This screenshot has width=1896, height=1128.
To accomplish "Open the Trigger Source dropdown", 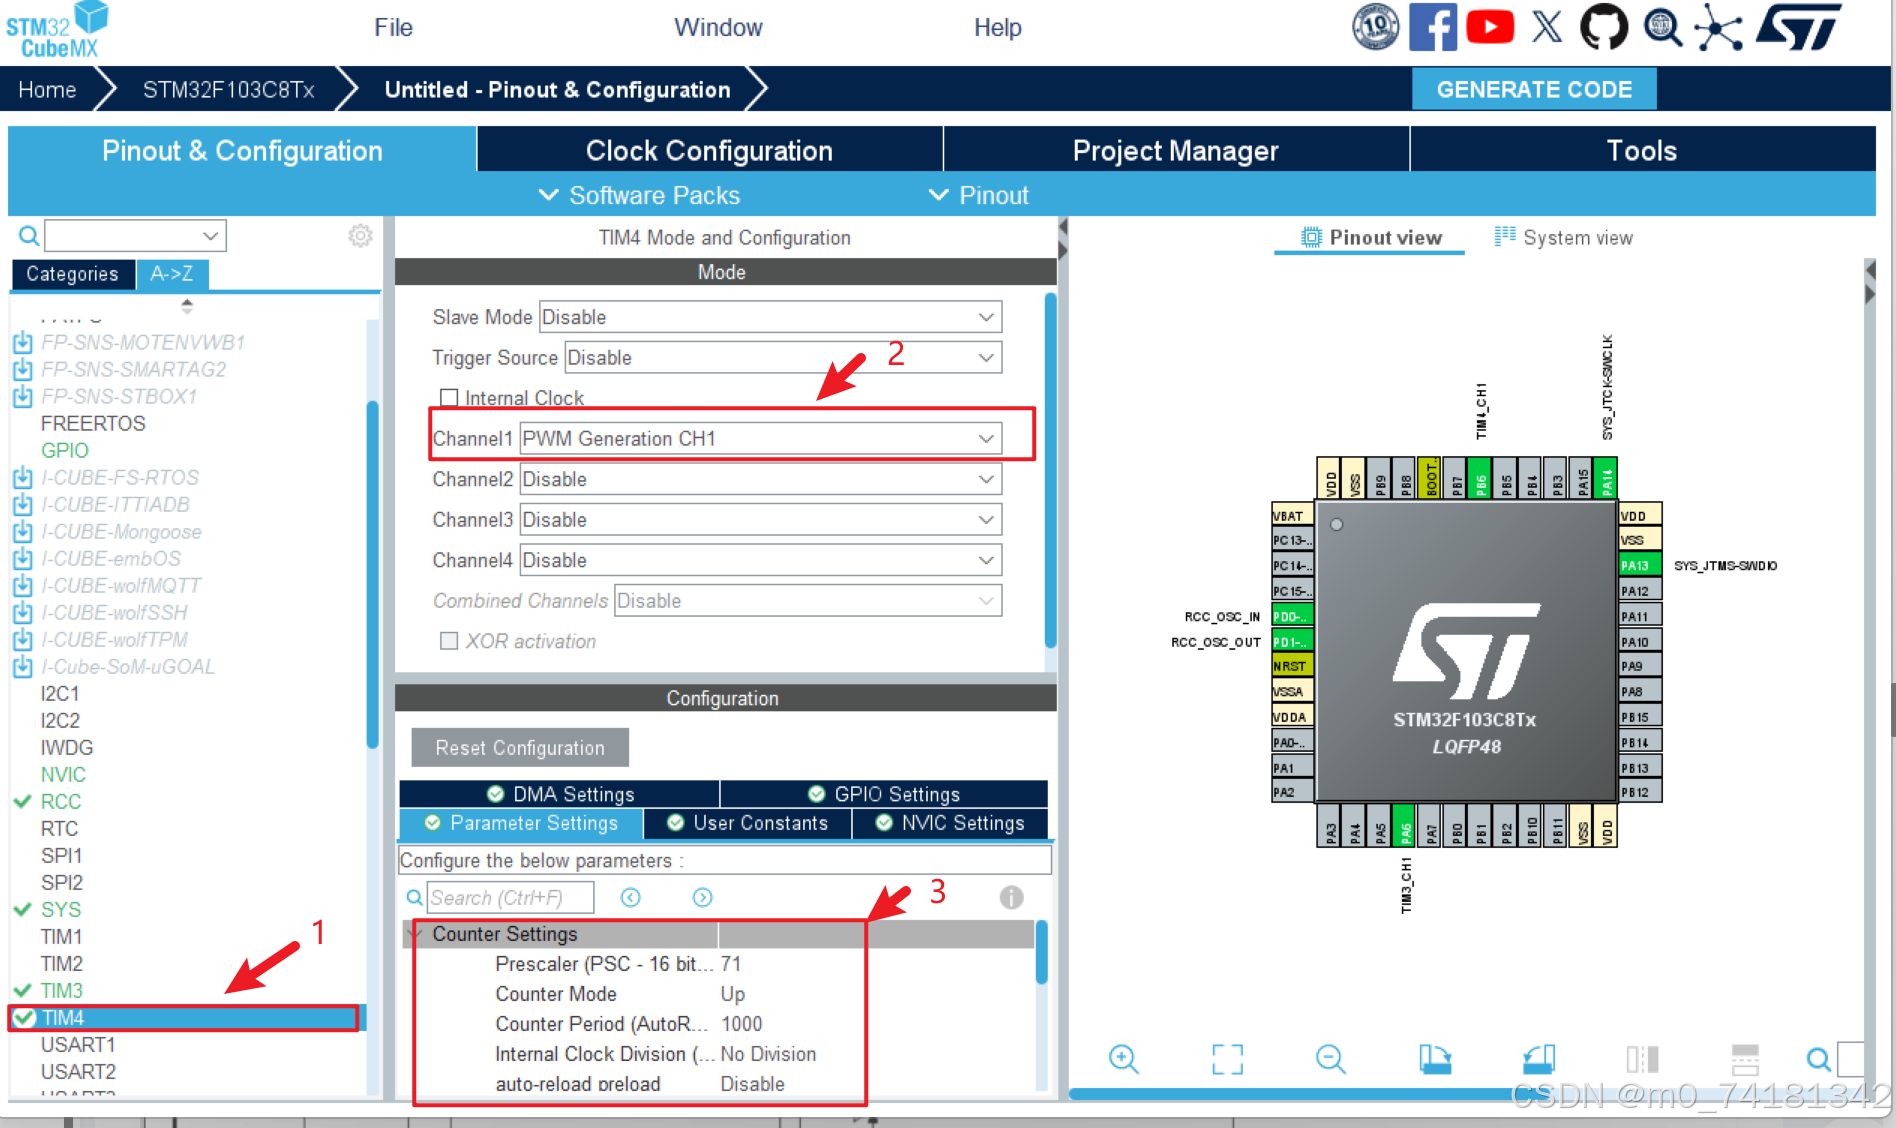I will point(783,358).
